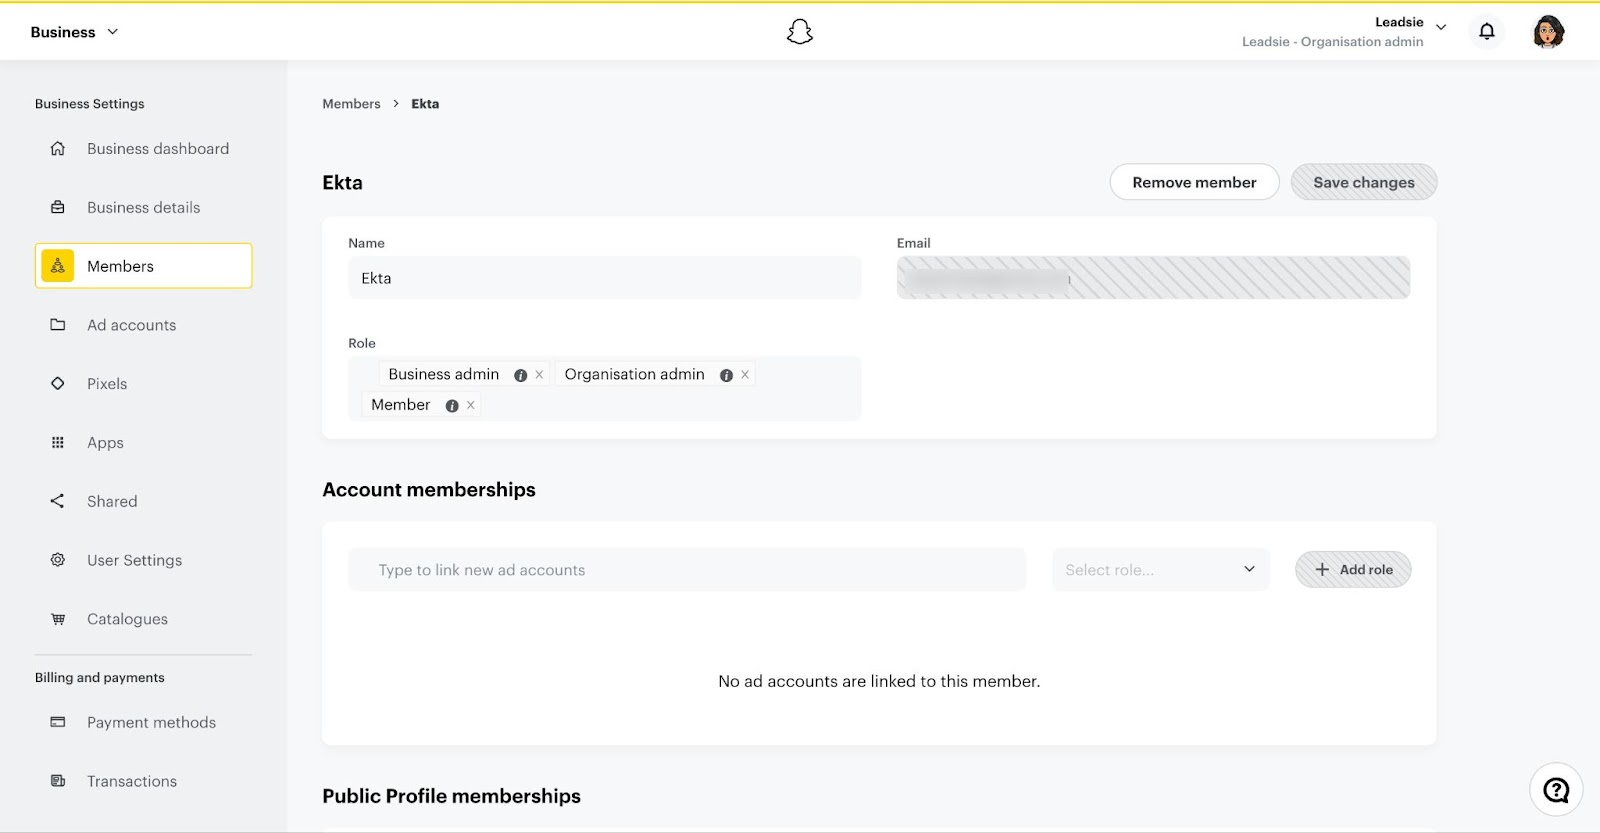Click the Payment methods card icon
Screen dimensions: 1600x833
click(x=58, y=722)
